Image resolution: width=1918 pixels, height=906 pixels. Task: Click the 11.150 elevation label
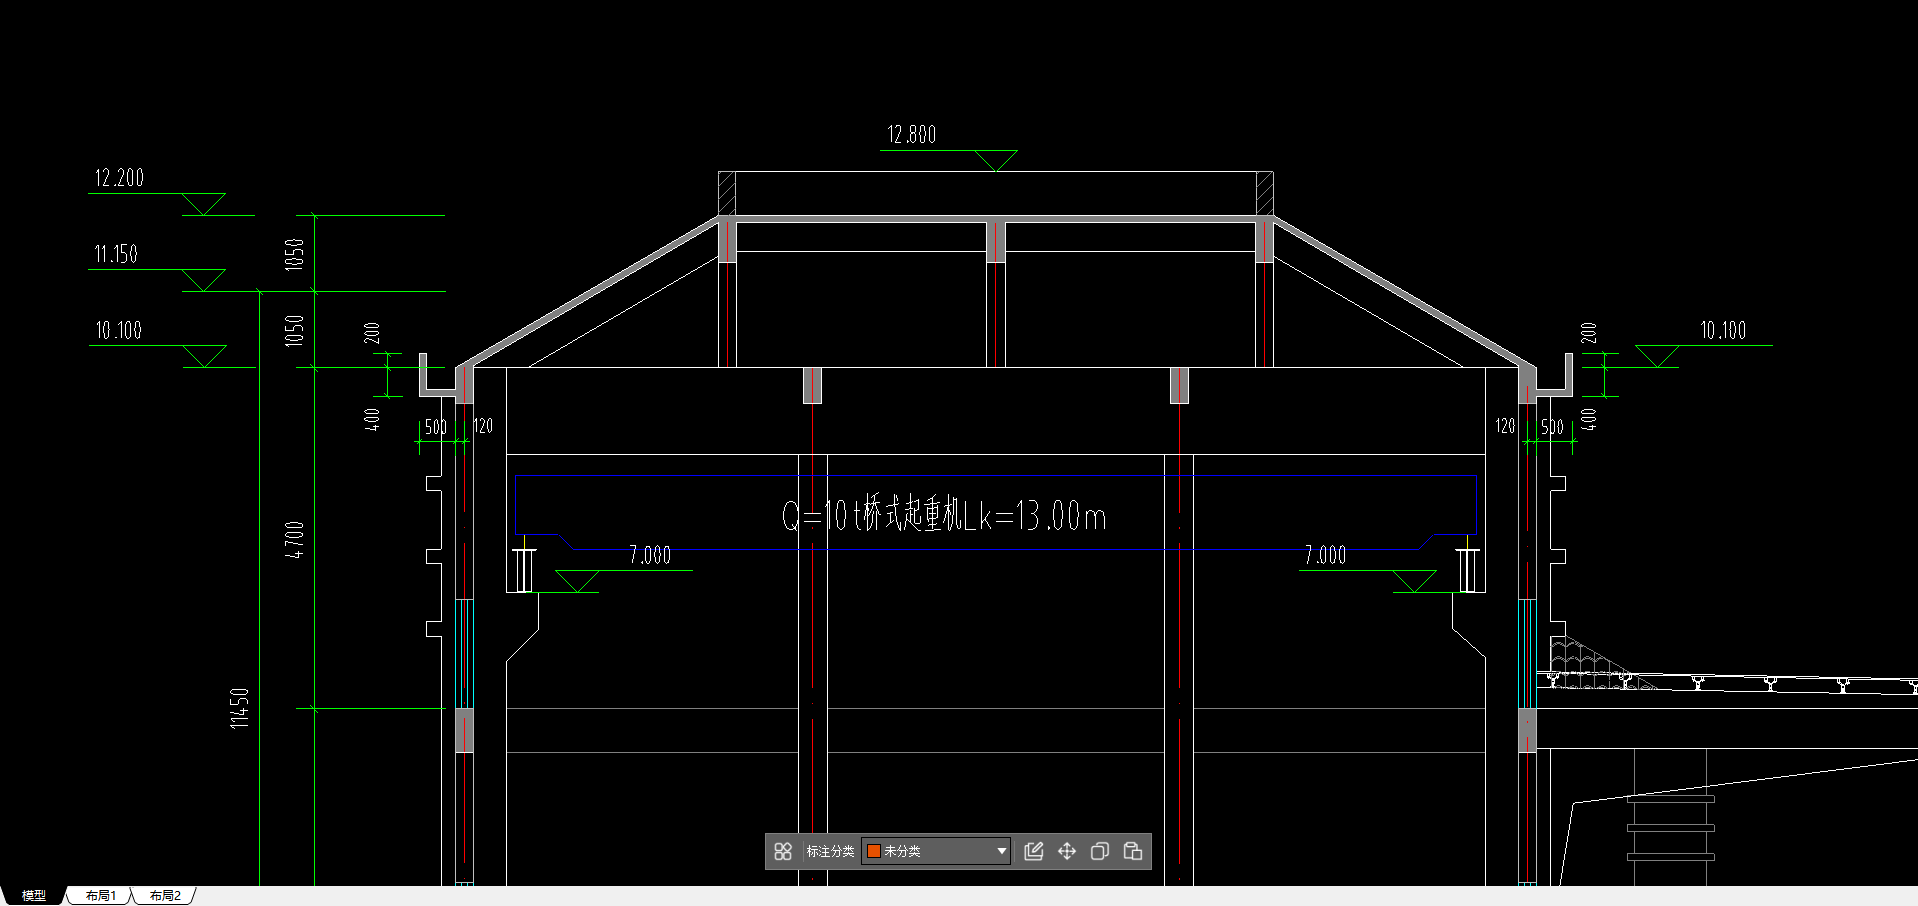click(x=116, y=254)
